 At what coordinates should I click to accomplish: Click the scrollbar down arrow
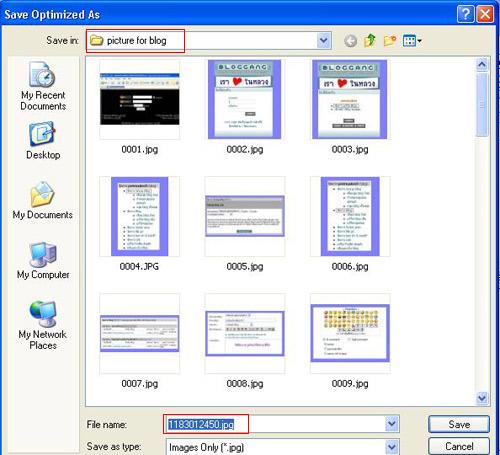click(x=482, y=398)
